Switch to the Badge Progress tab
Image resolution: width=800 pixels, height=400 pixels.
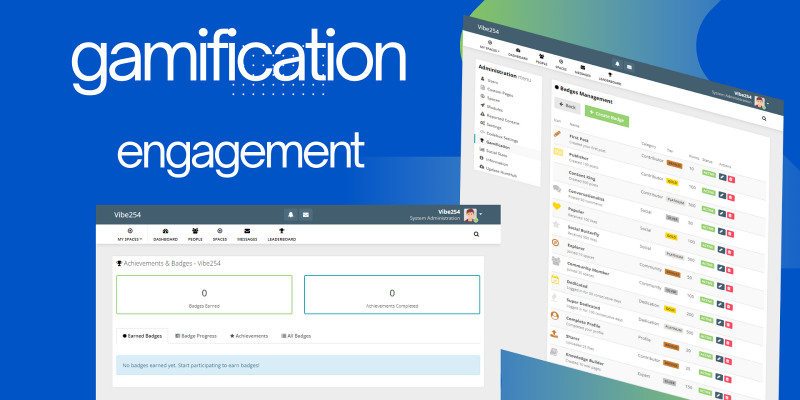coord(196,337)
